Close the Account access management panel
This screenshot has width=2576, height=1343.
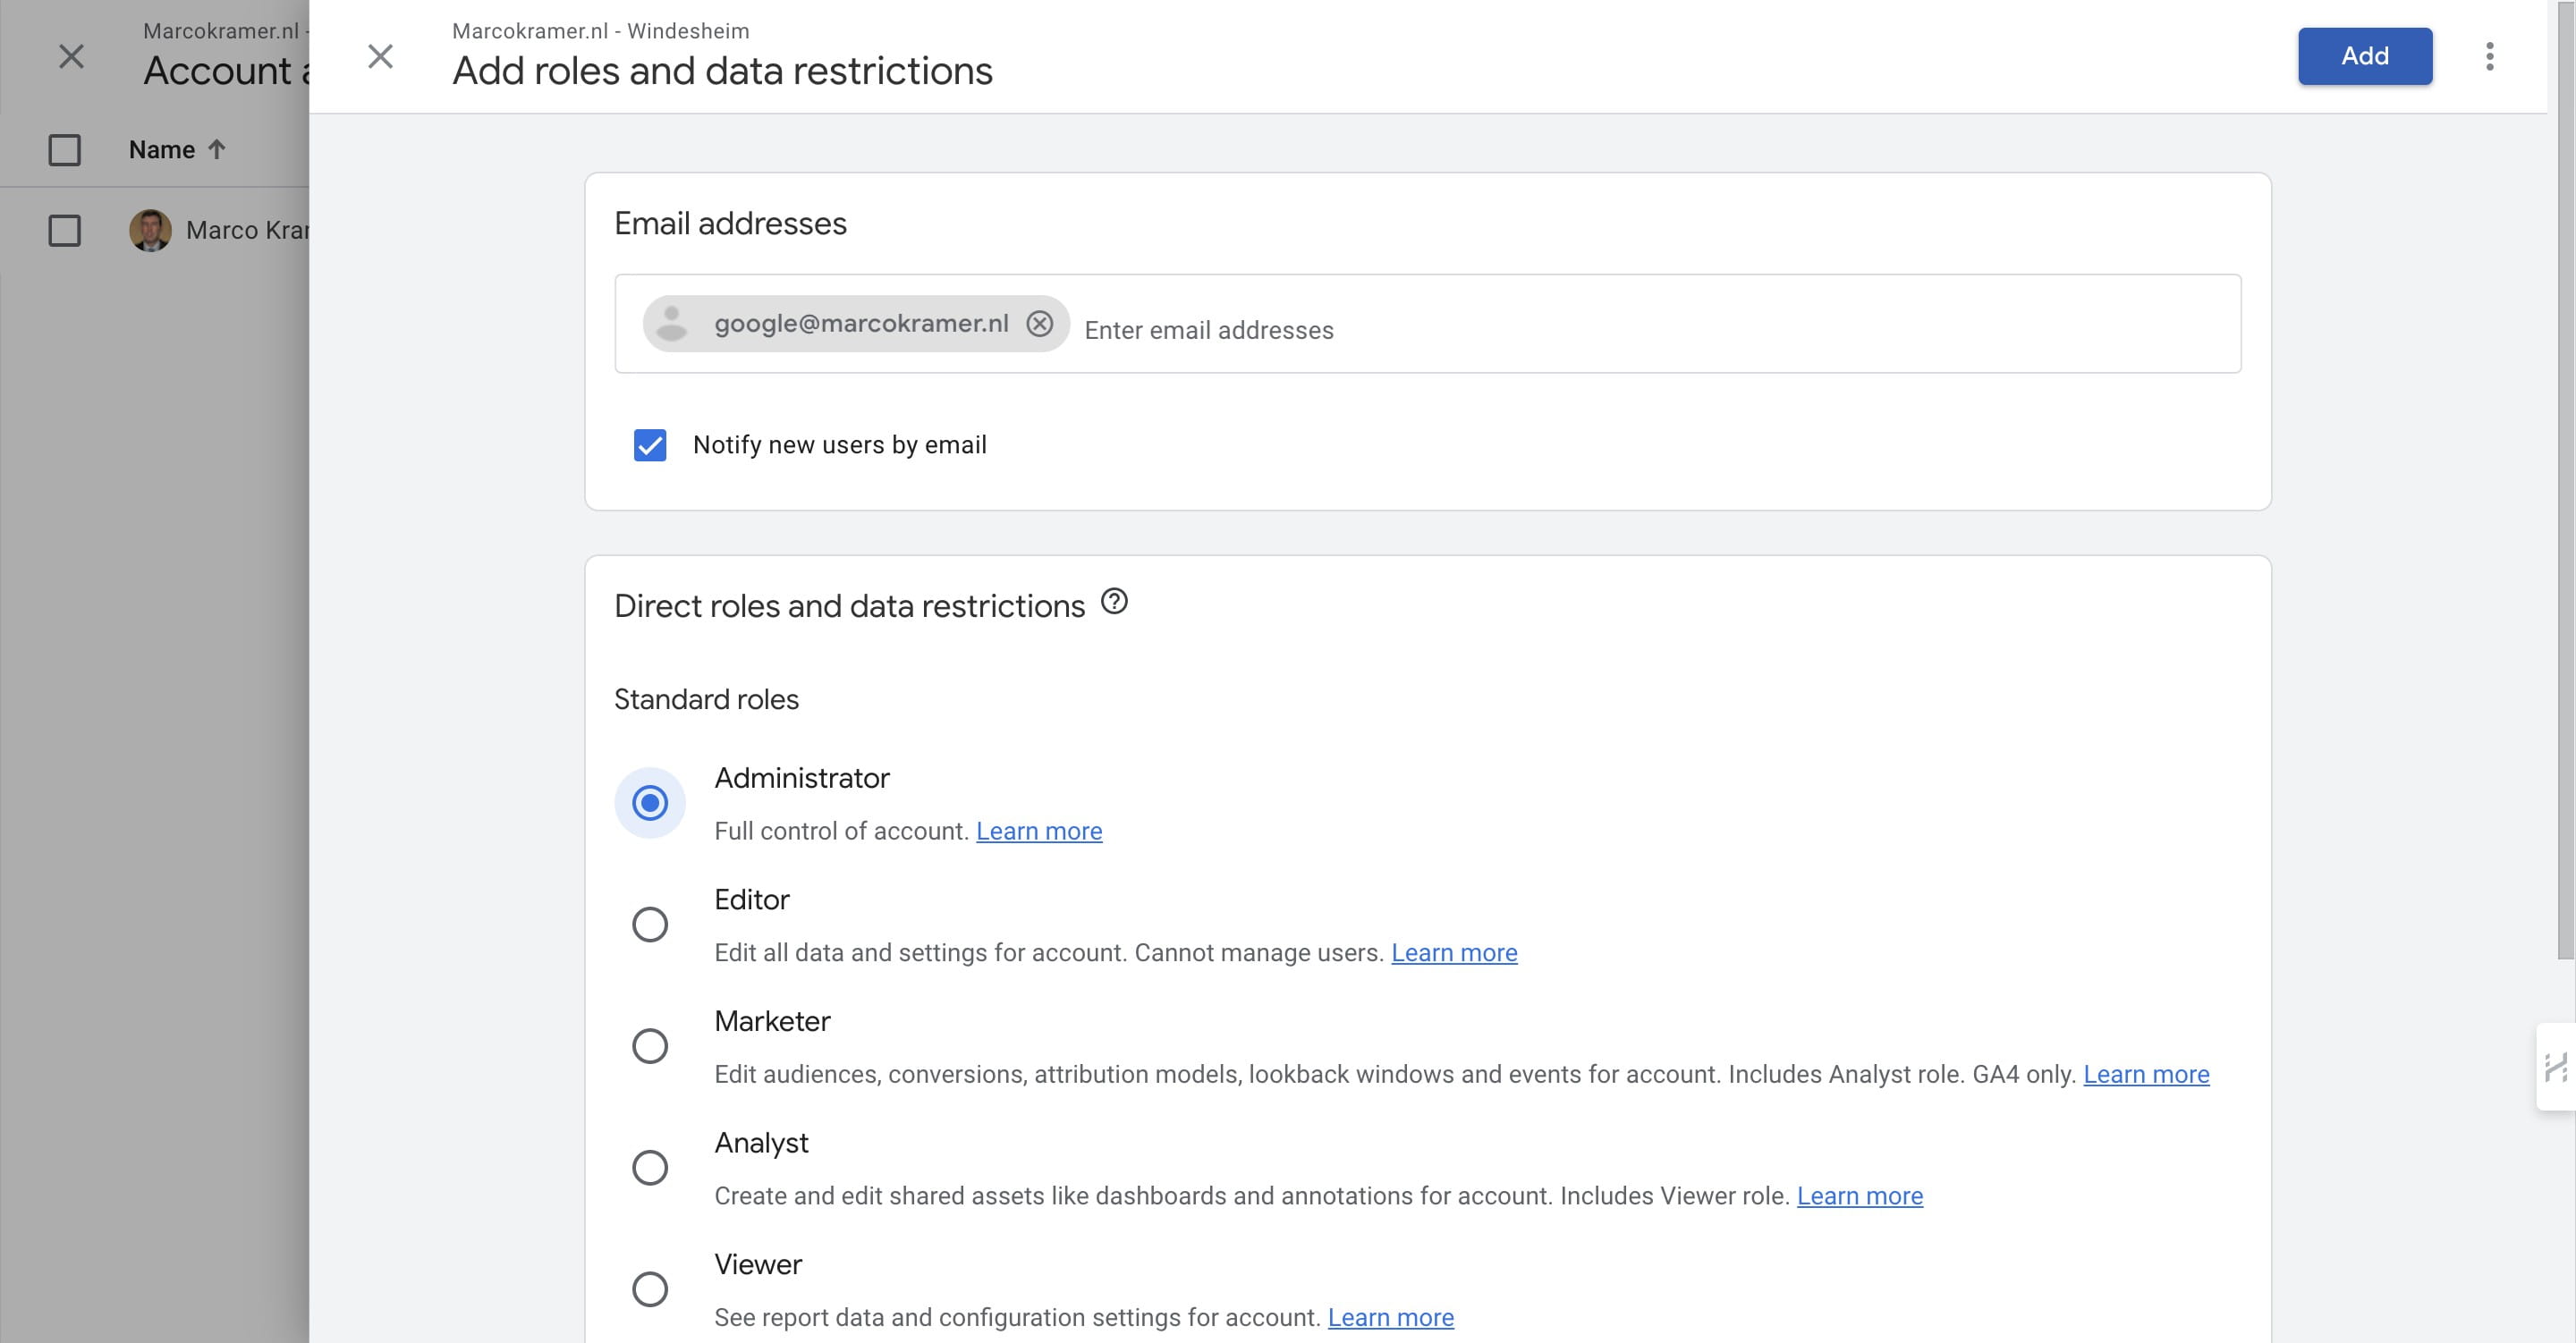[x=71, y=56]
